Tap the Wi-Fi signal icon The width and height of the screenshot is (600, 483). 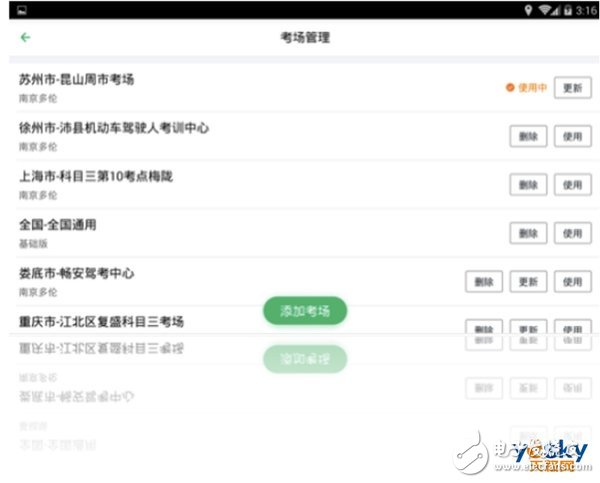pyautogui.click(x=545, y=9)
